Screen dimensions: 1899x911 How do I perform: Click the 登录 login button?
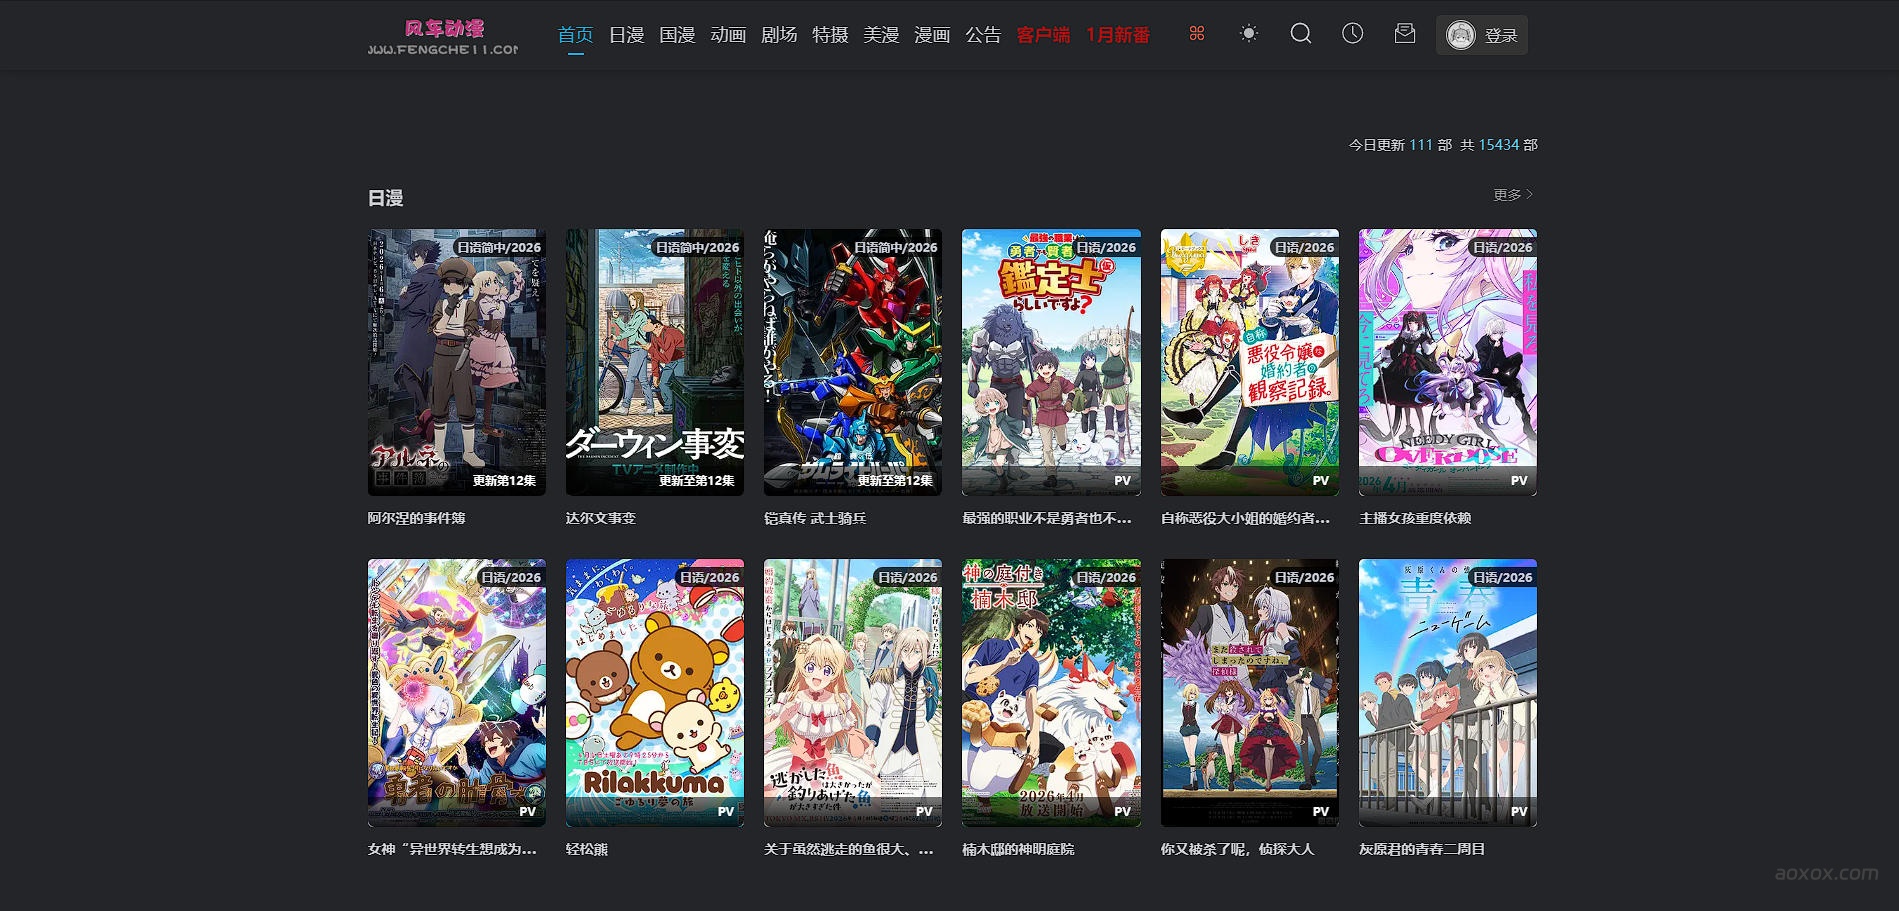pos(1500,36)
